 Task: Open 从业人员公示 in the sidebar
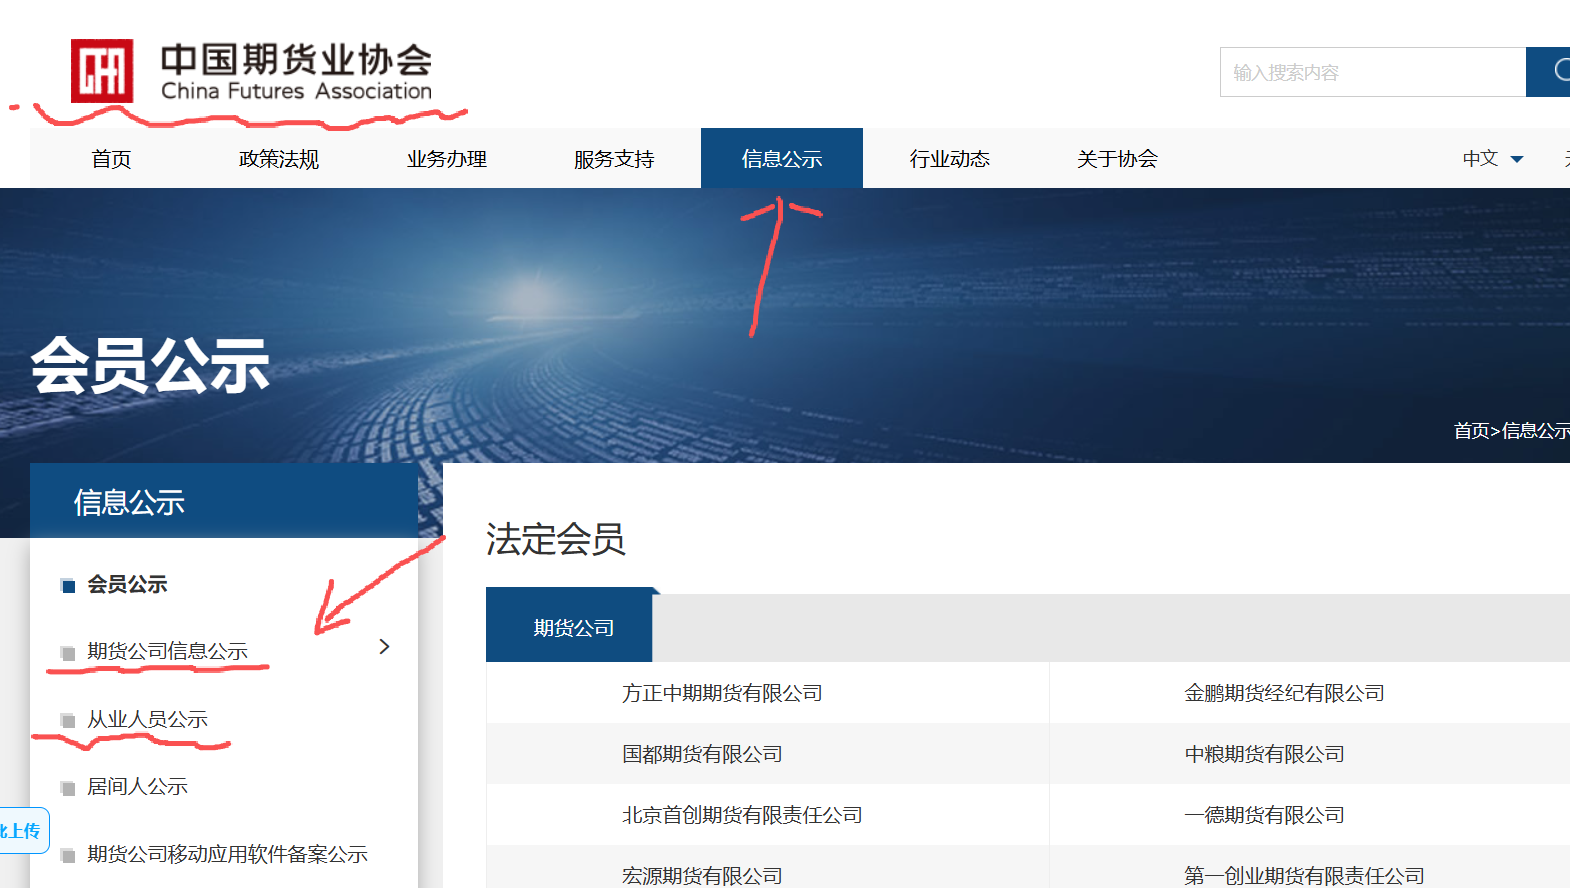147,719
